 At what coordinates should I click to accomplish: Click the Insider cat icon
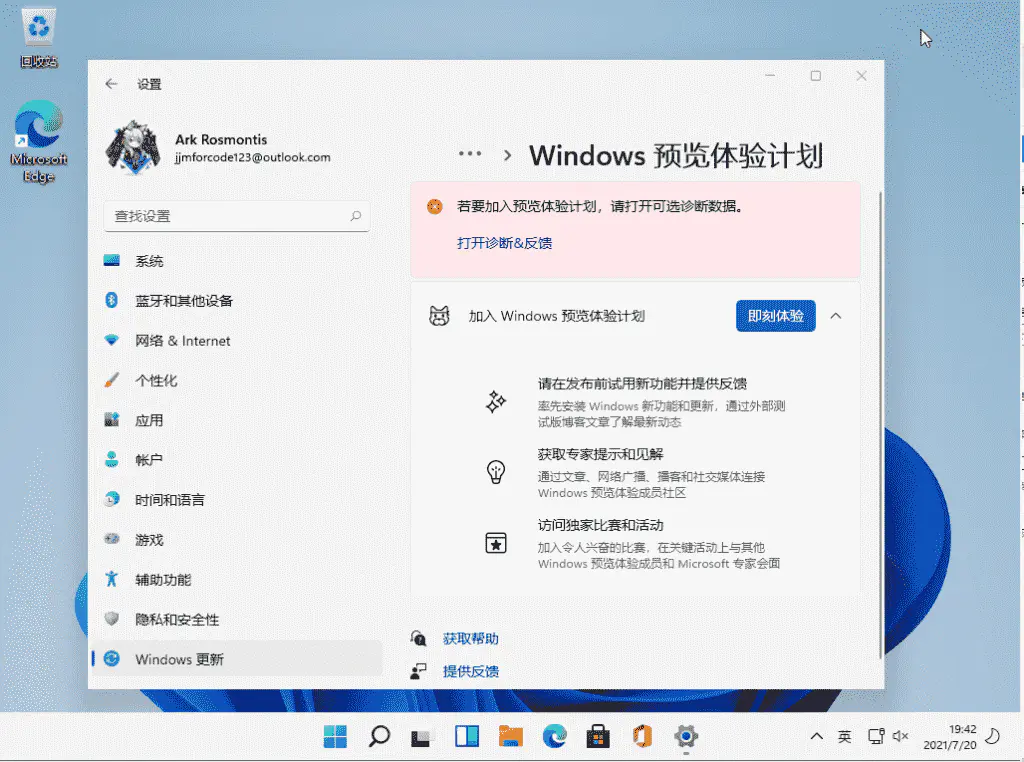pyautogui.click(x=439, y=316)
